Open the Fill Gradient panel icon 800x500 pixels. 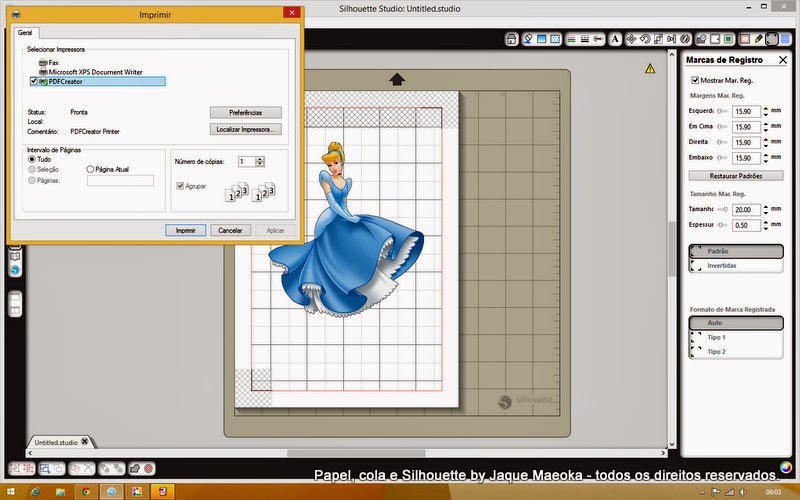[x=542, y=39]
